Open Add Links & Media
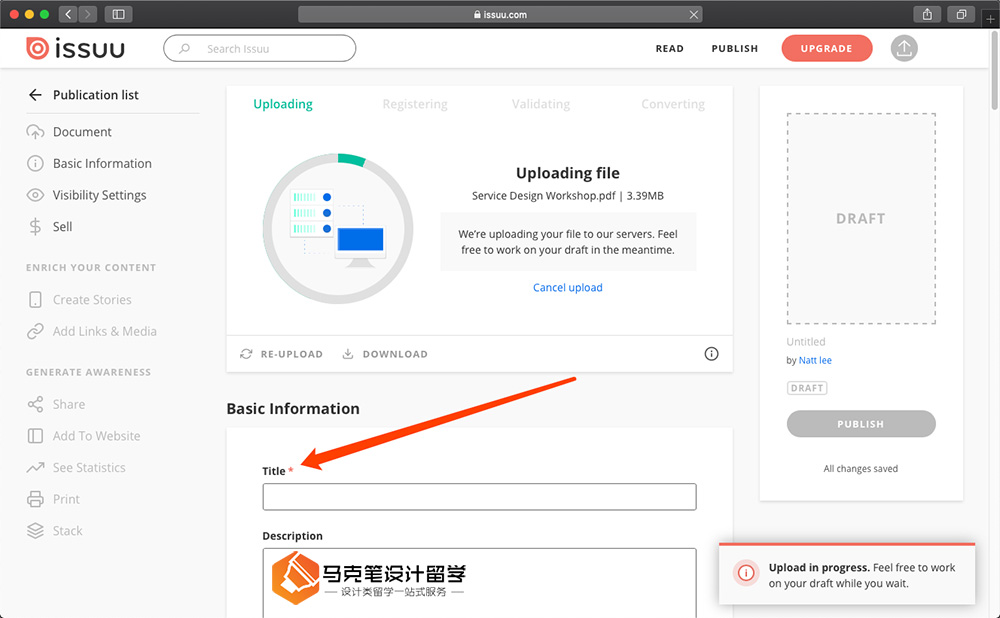The width and height of the screenshot is (1000, 618). [x=105, y=331]
